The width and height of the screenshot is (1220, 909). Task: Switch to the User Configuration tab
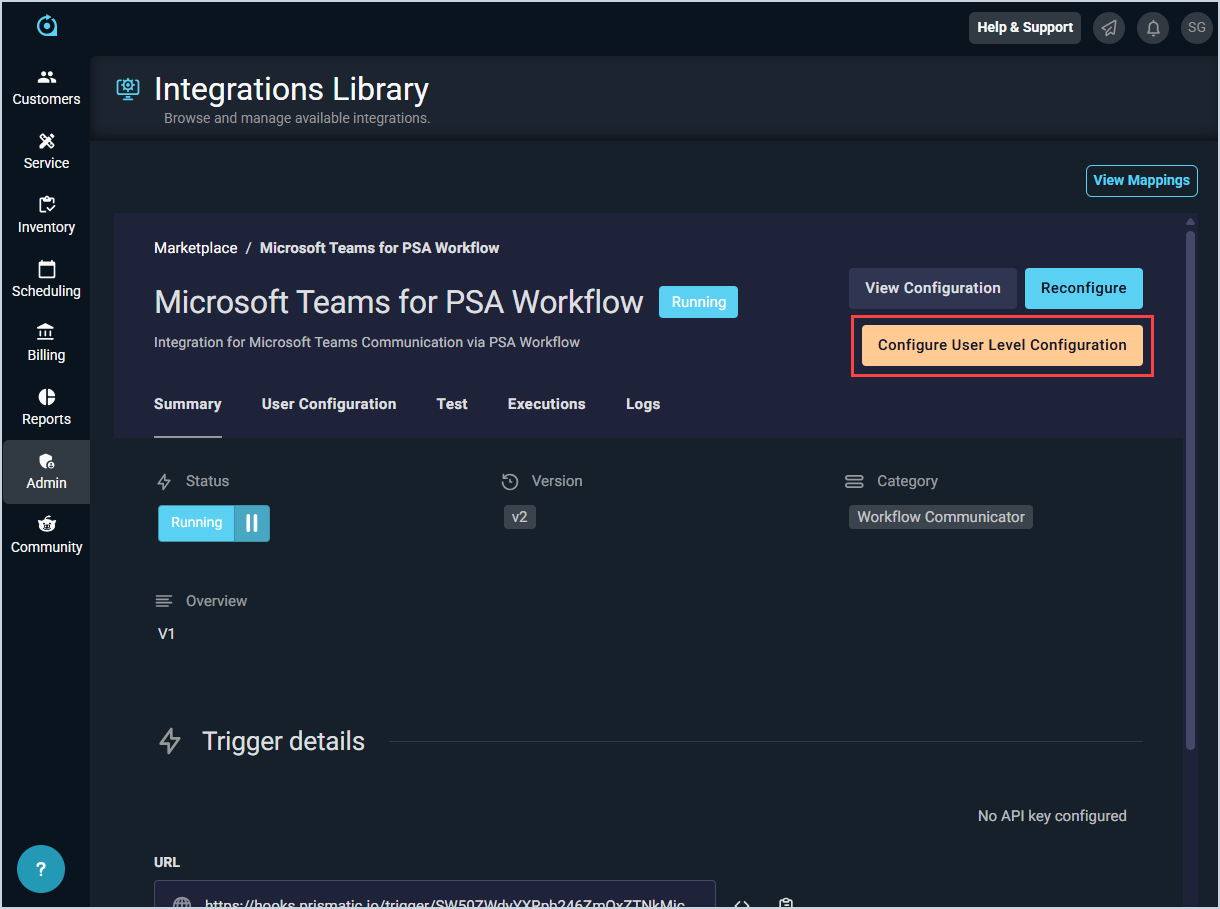coord(329,404)
